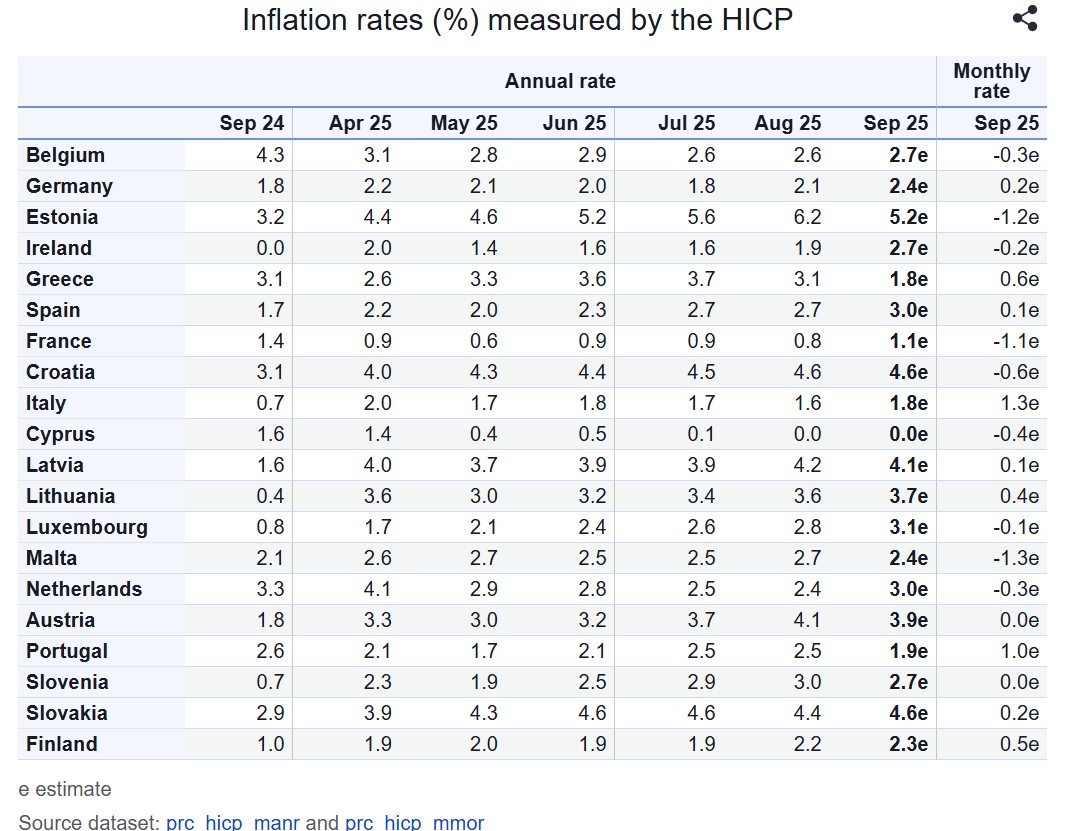The width and height of the screenshot is (1082, 831).
Task: Select the Monthly rate header cell
Action: click(991, 81)
